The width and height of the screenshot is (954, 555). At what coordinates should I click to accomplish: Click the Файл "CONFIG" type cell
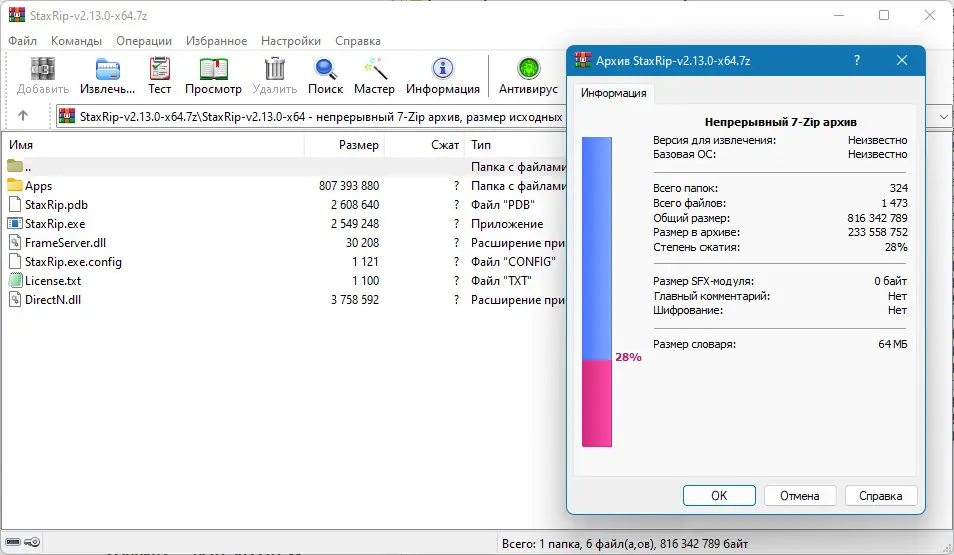pyautogui.click(x=513, y=262)
